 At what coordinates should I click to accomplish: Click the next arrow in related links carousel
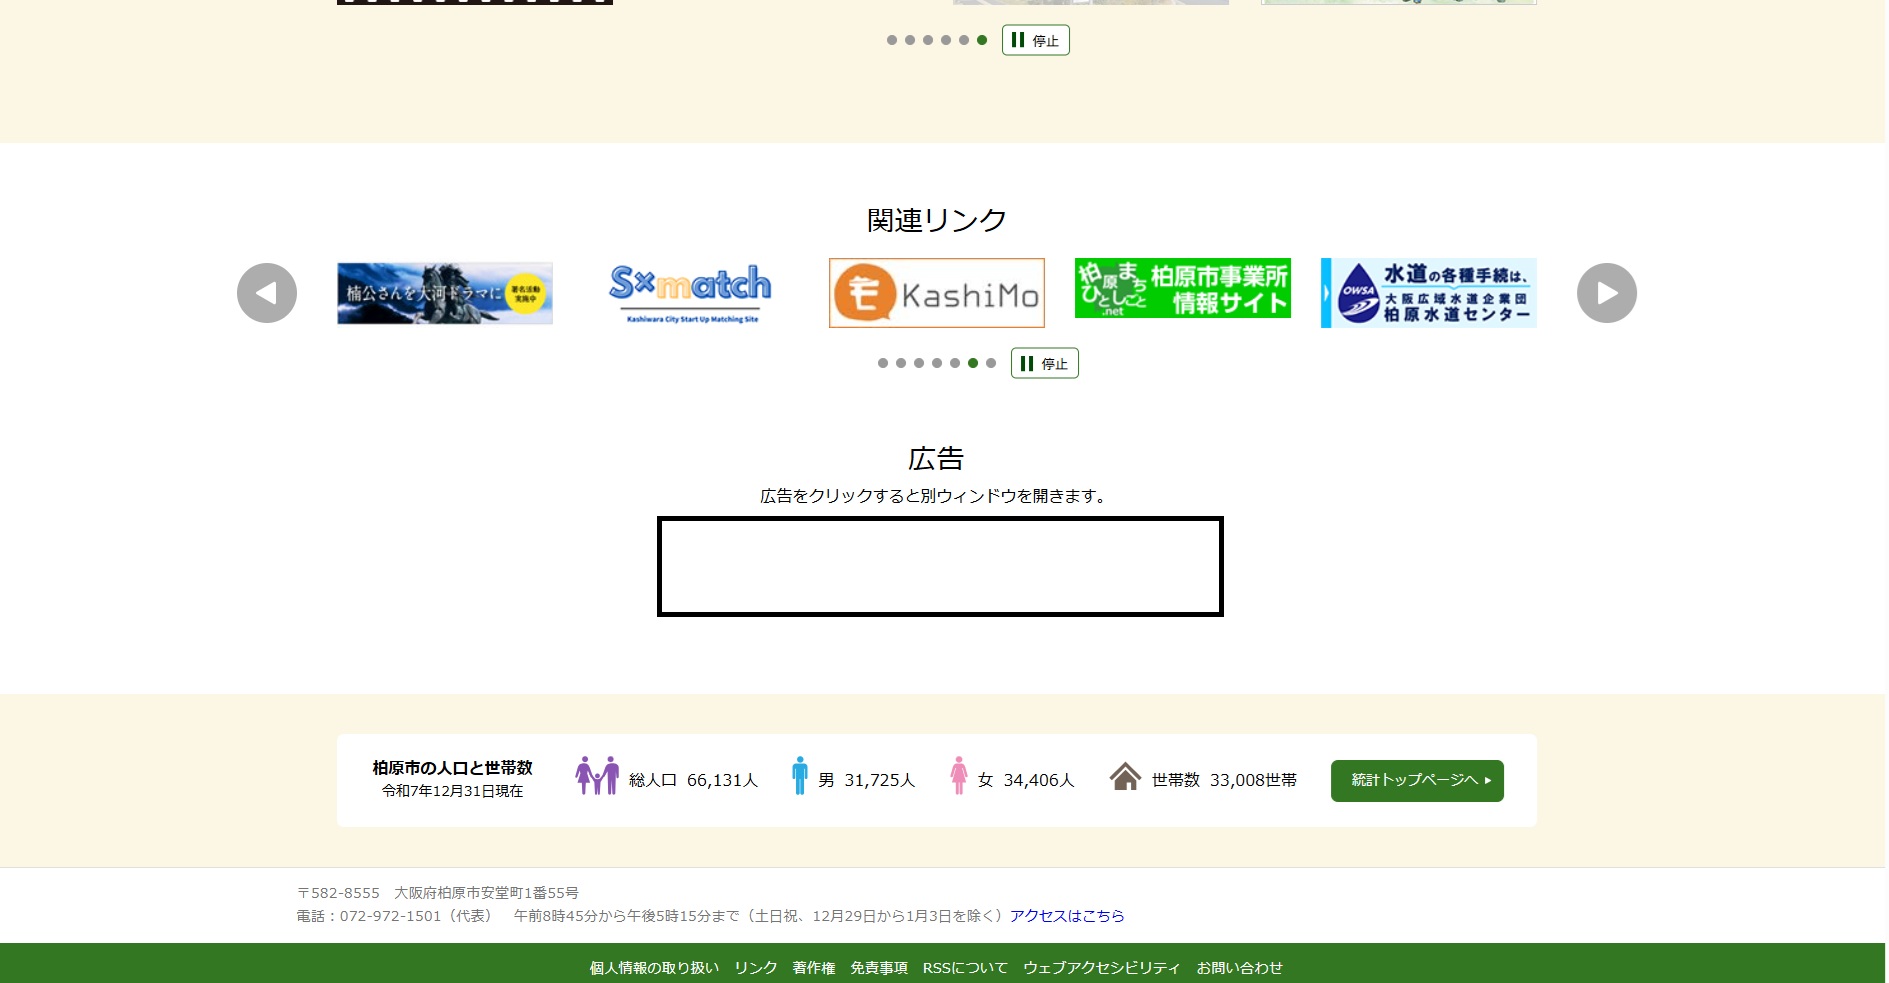[x=1606, y=293]
